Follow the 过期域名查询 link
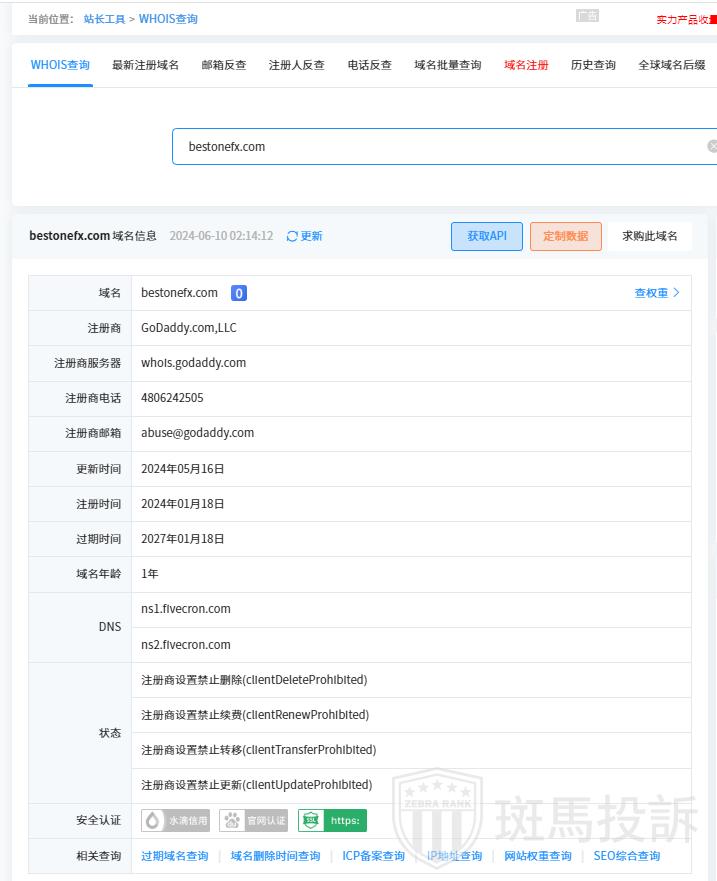 click(x=175, y=856)
